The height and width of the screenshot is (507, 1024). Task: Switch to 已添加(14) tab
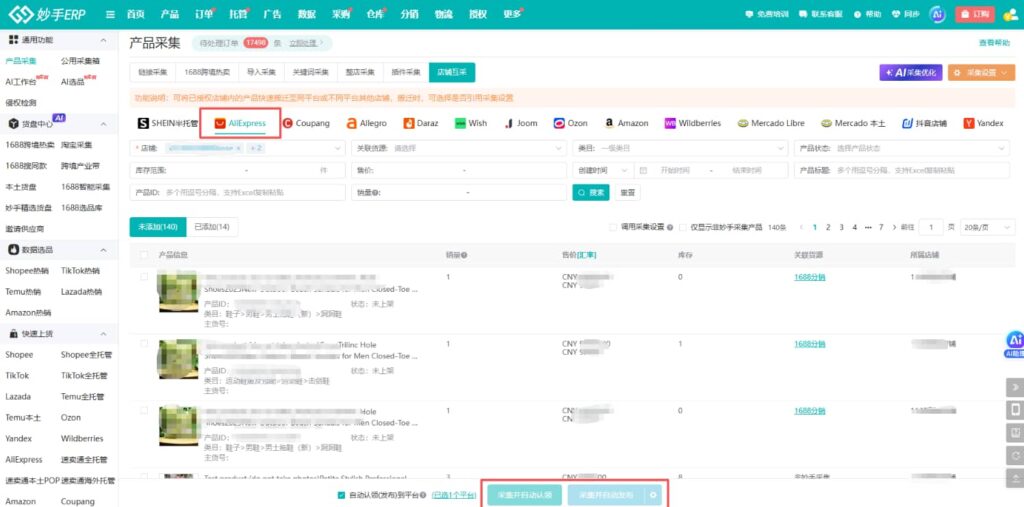tap(212, 227)
